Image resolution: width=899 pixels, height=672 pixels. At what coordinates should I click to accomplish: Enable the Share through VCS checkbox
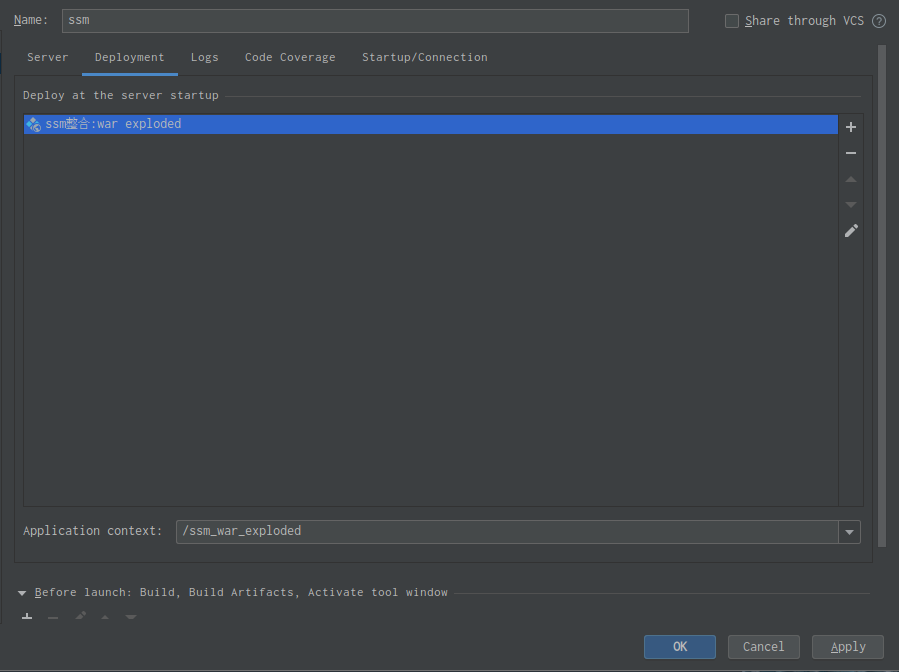pos(732,21)
